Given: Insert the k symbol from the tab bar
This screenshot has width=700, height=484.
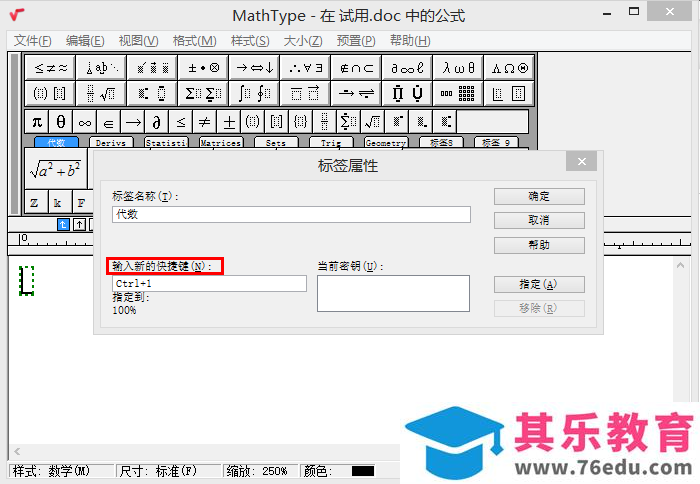Looking at the screenshot, I should pos(58,203).
